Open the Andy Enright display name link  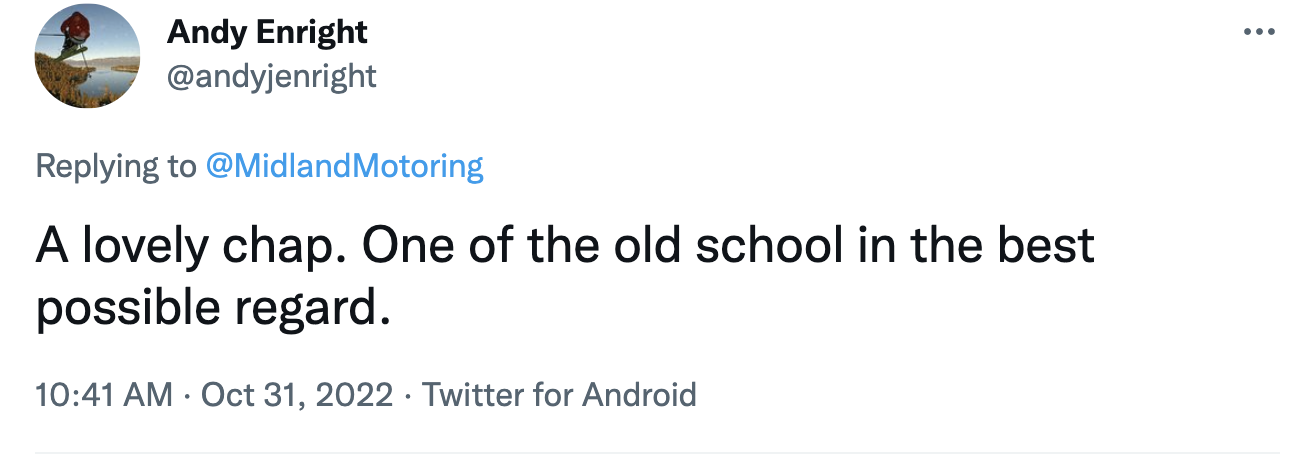(267, 32)
